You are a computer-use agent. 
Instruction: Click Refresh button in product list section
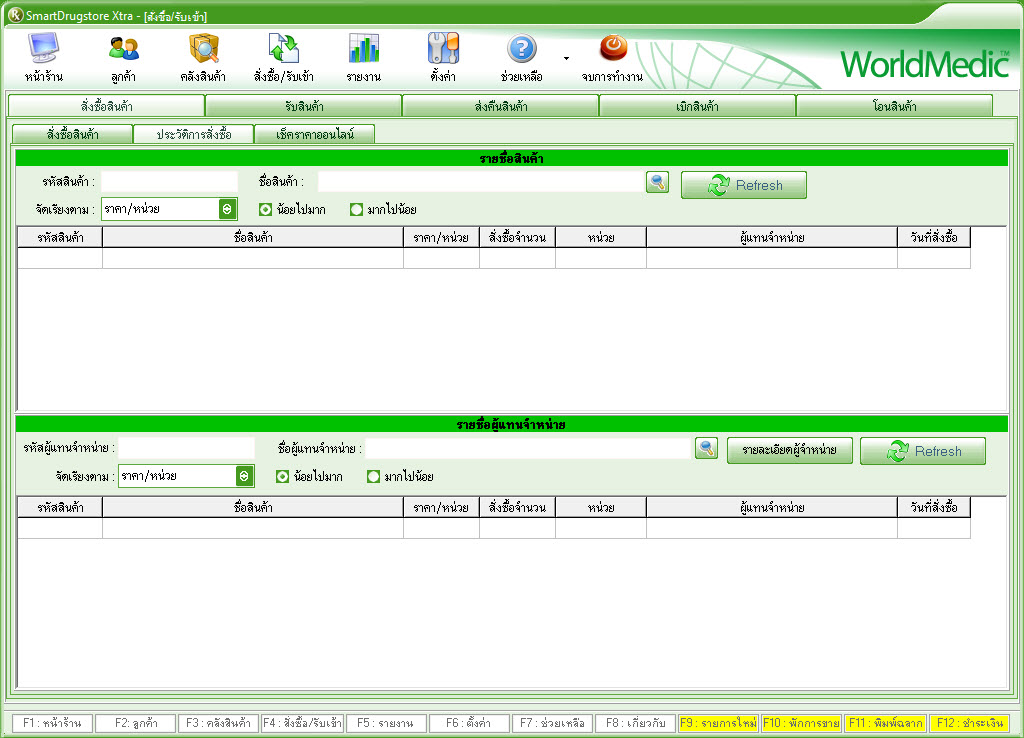[743, 185]
